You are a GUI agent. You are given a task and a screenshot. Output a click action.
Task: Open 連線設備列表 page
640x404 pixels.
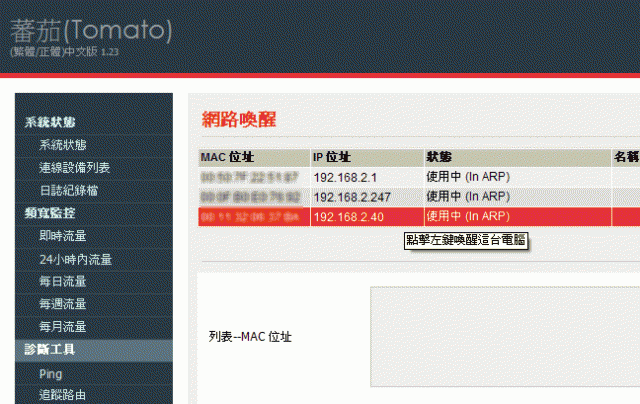(x=74, y=168)
